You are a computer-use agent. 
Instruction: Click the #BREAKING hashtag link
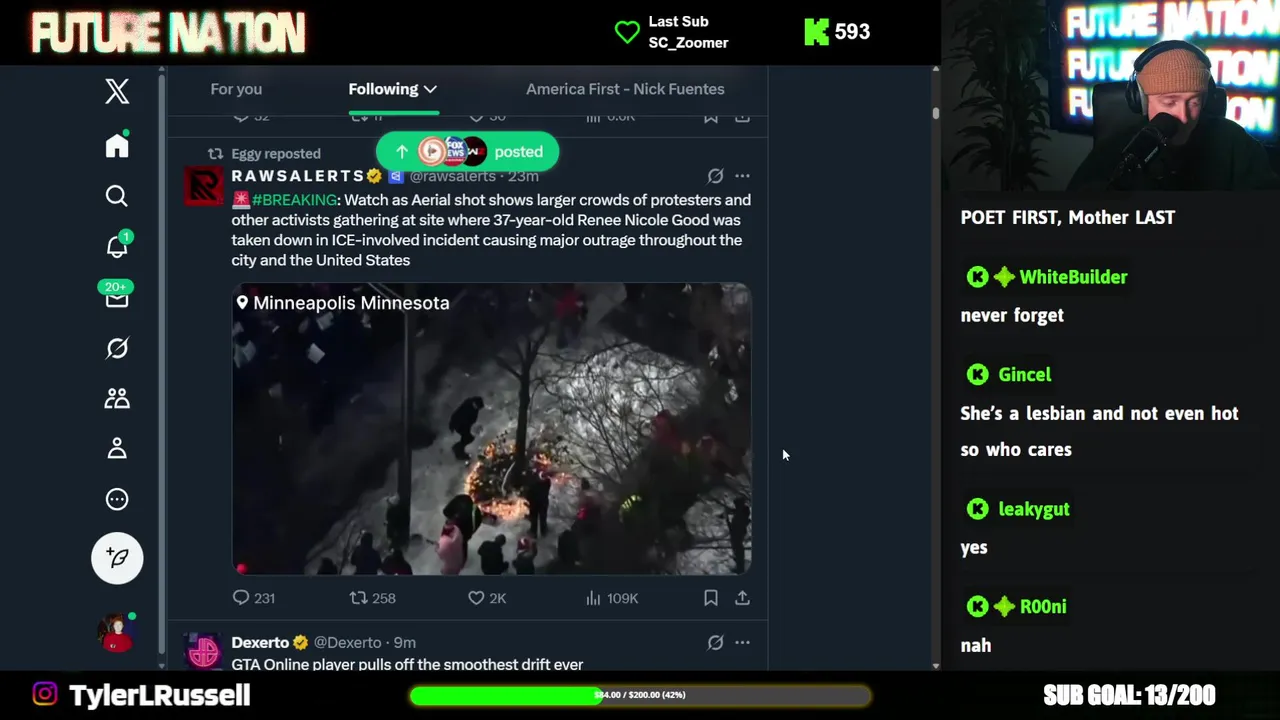pos(295,200)
